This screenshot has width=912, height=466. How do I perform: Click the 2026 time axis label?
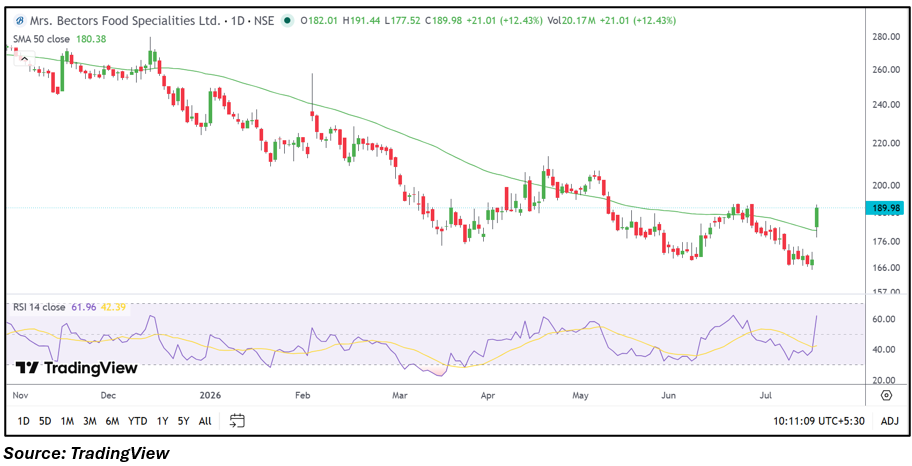[210, 396]
